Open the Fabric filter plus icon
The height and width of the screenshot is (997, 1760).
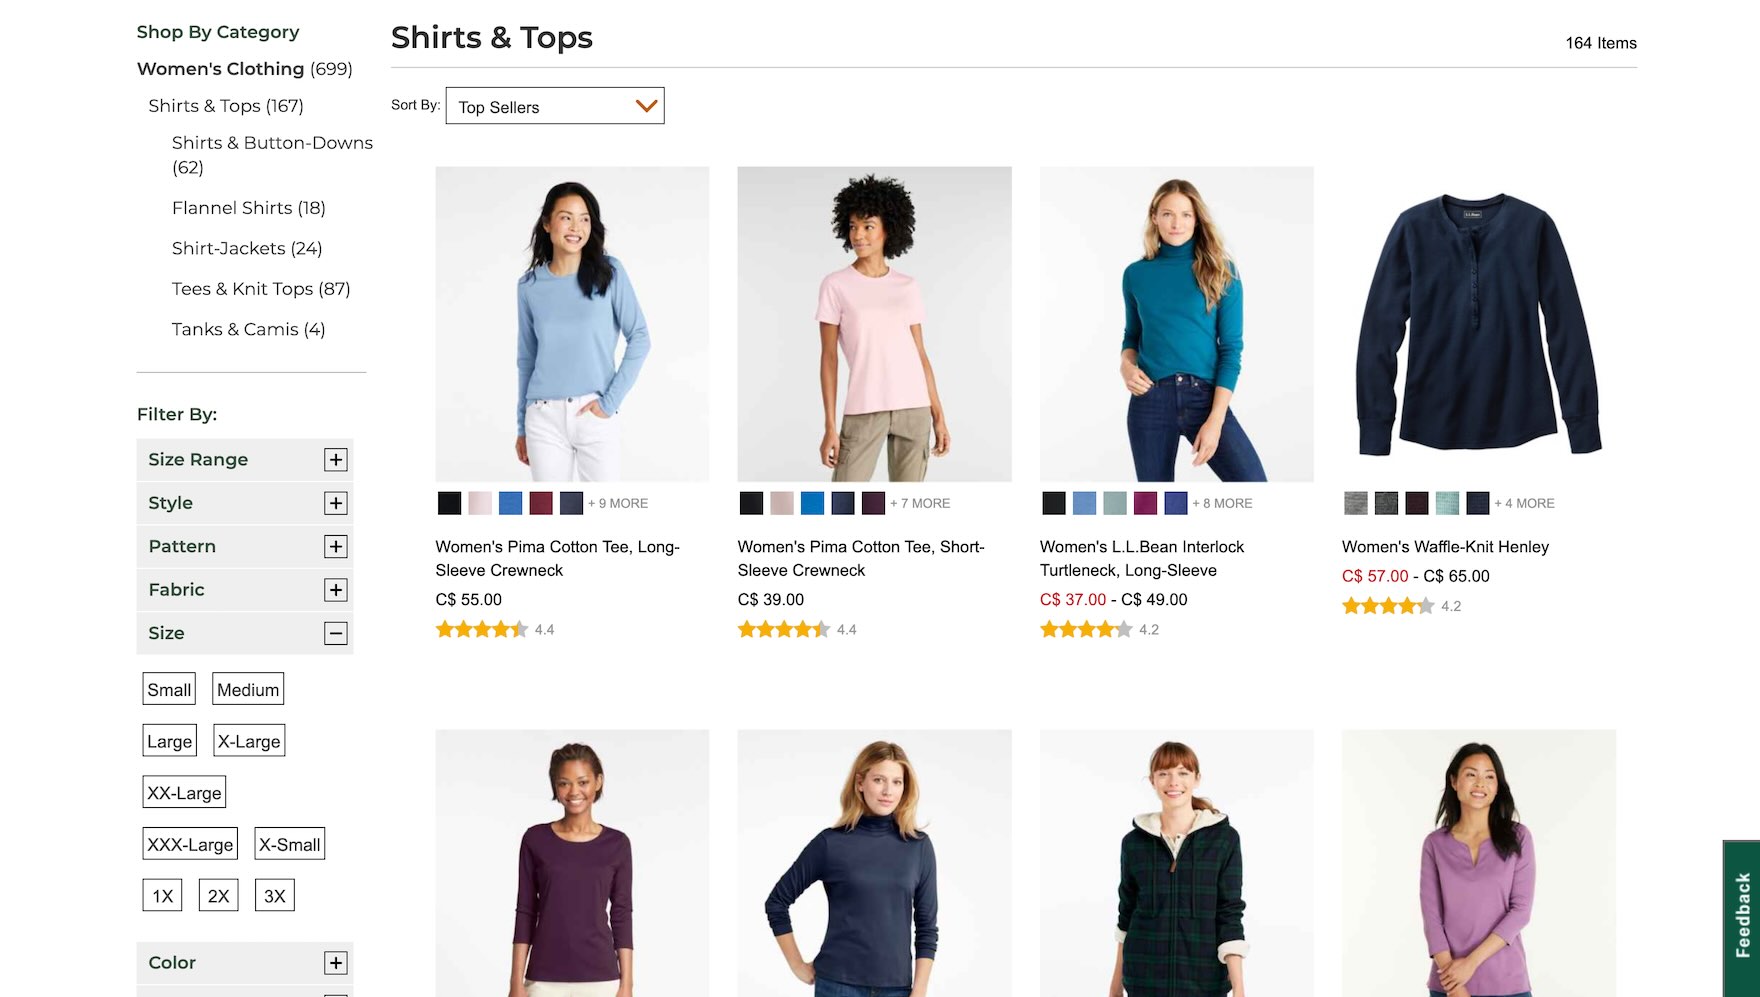336,590
